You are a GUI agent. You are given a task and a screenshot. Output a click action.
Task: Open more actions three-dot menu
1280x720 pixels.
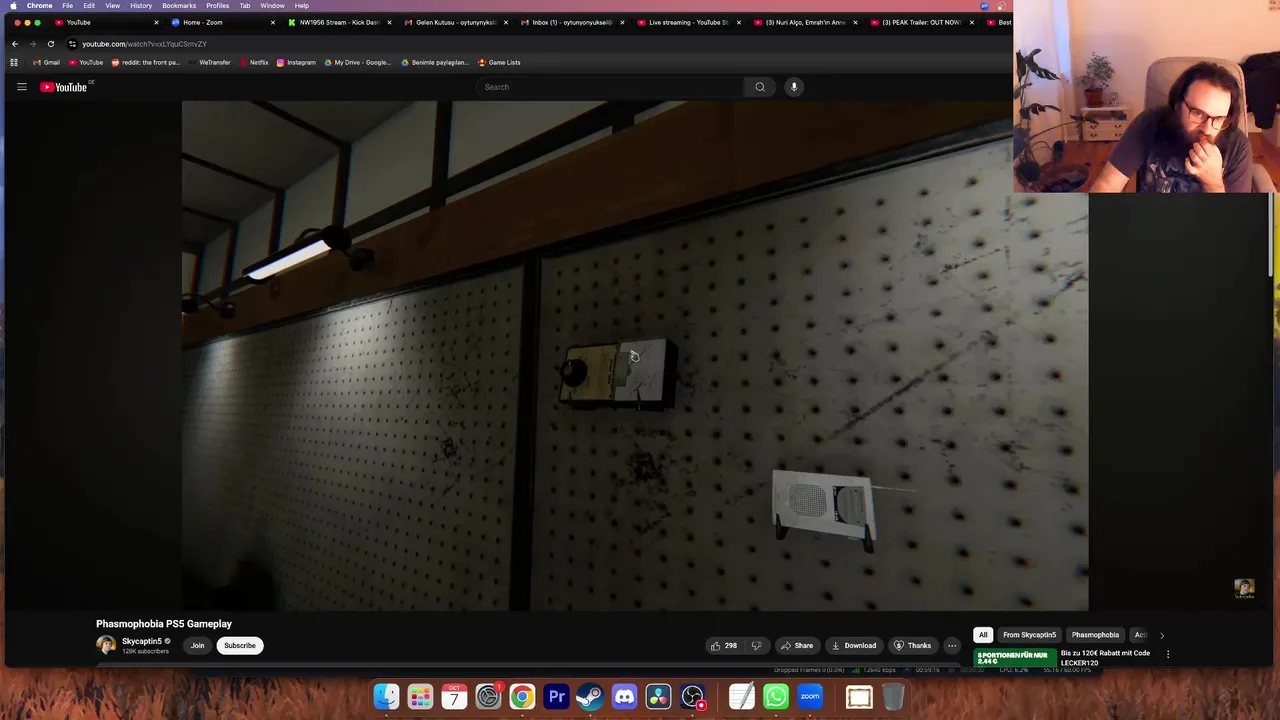pos(952,645)
